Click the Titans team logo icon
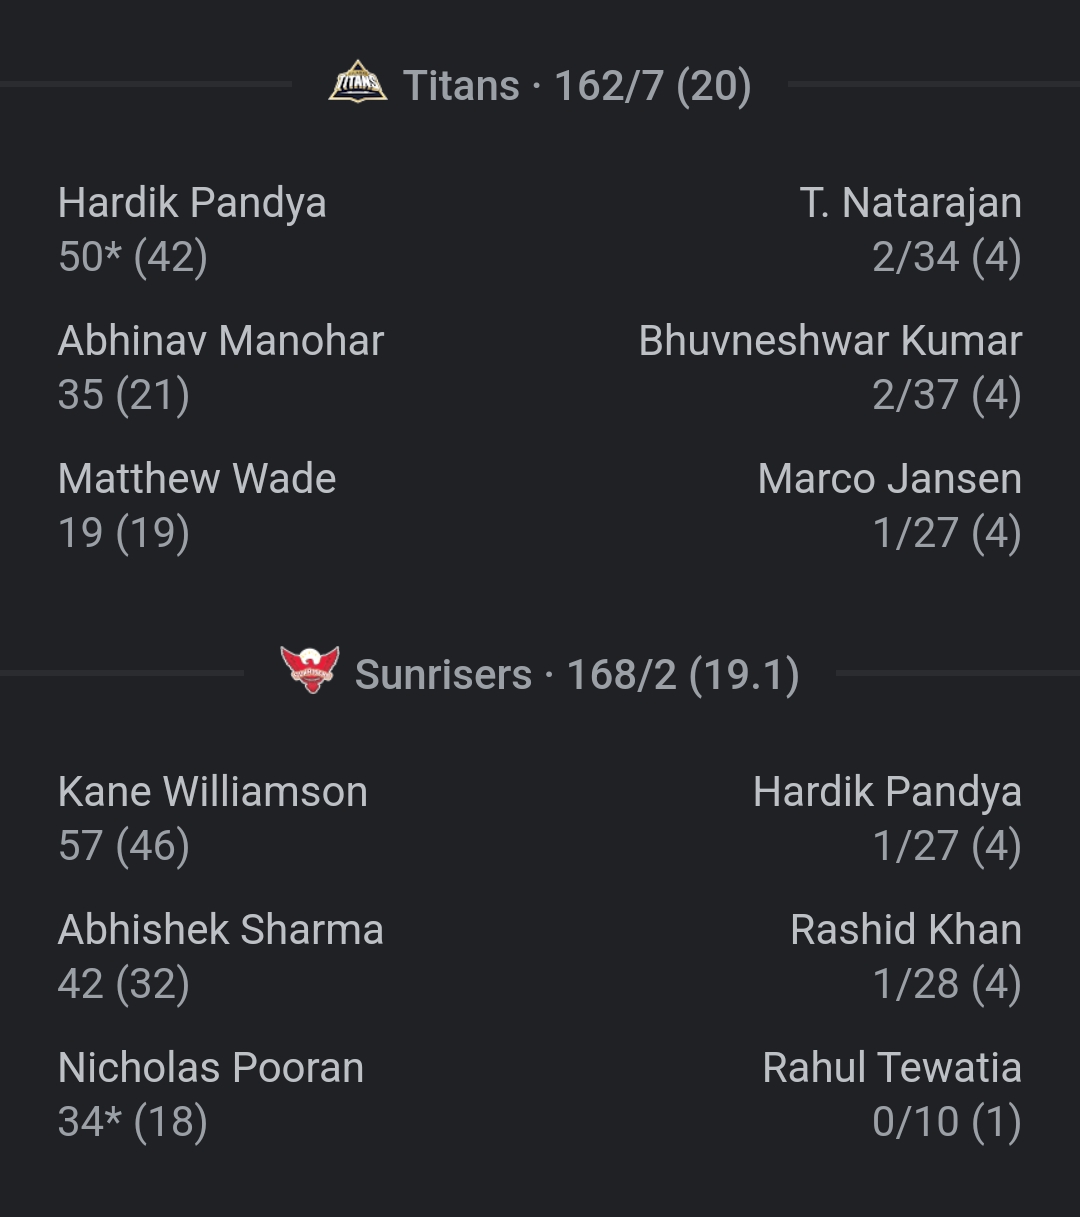Screen dimensions: 1080x1217 pos(357,84)
